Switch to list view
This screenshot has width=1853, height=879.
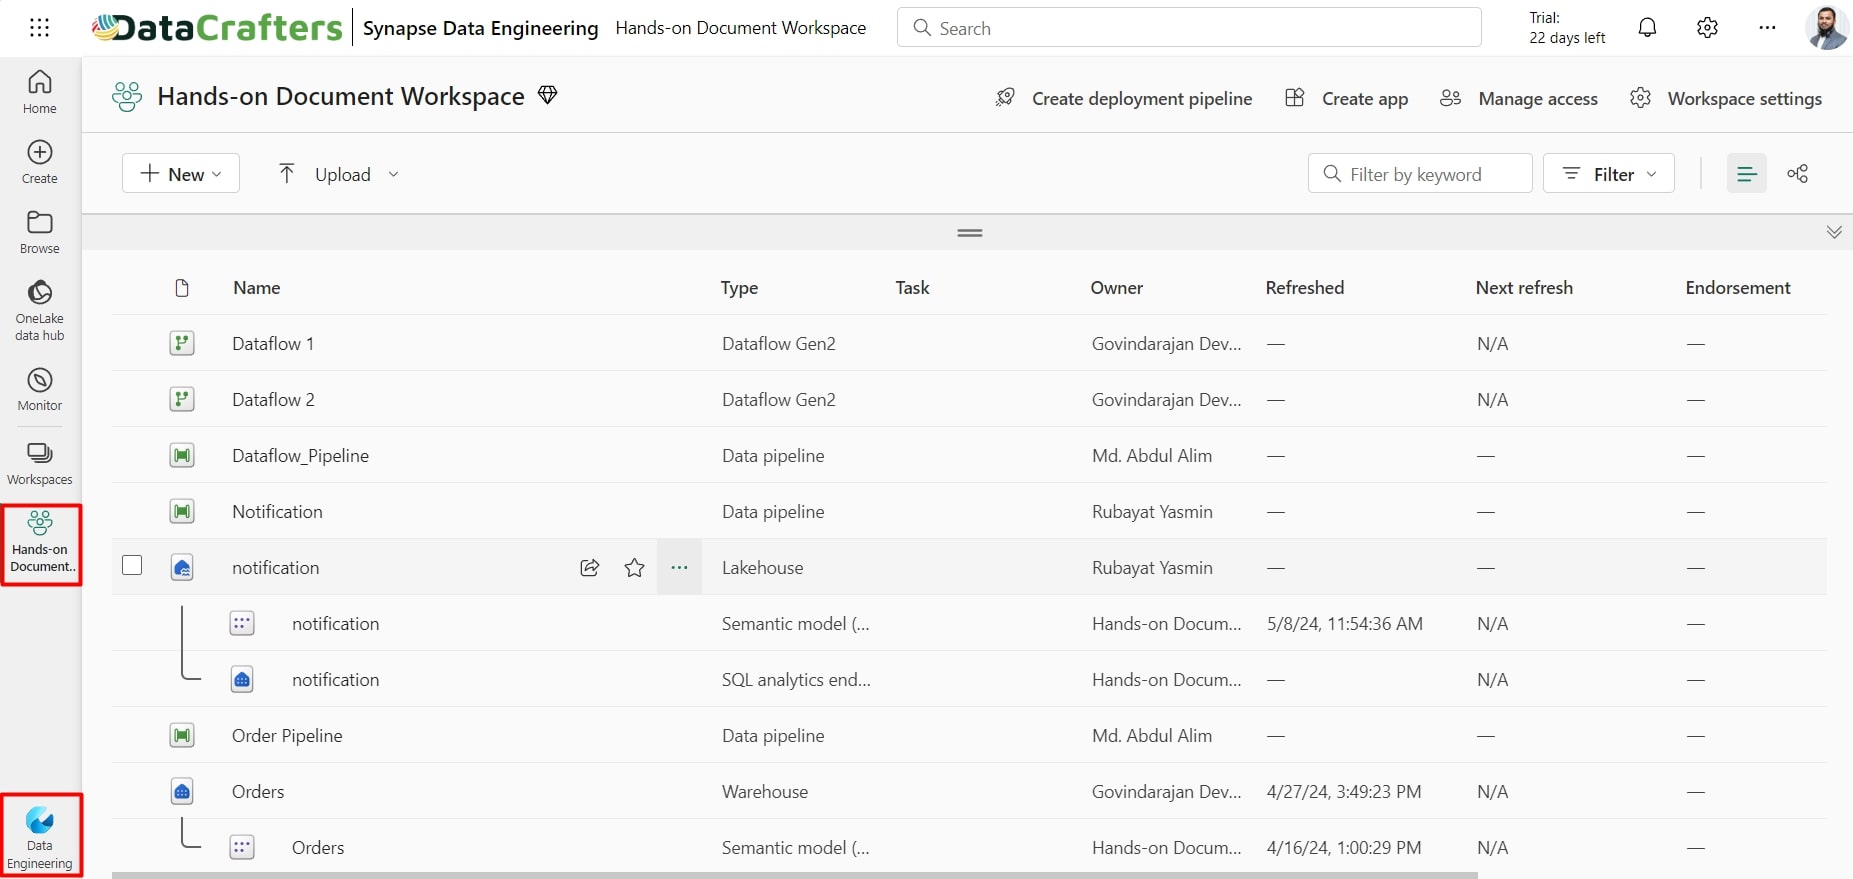[x=1746, y=174]
